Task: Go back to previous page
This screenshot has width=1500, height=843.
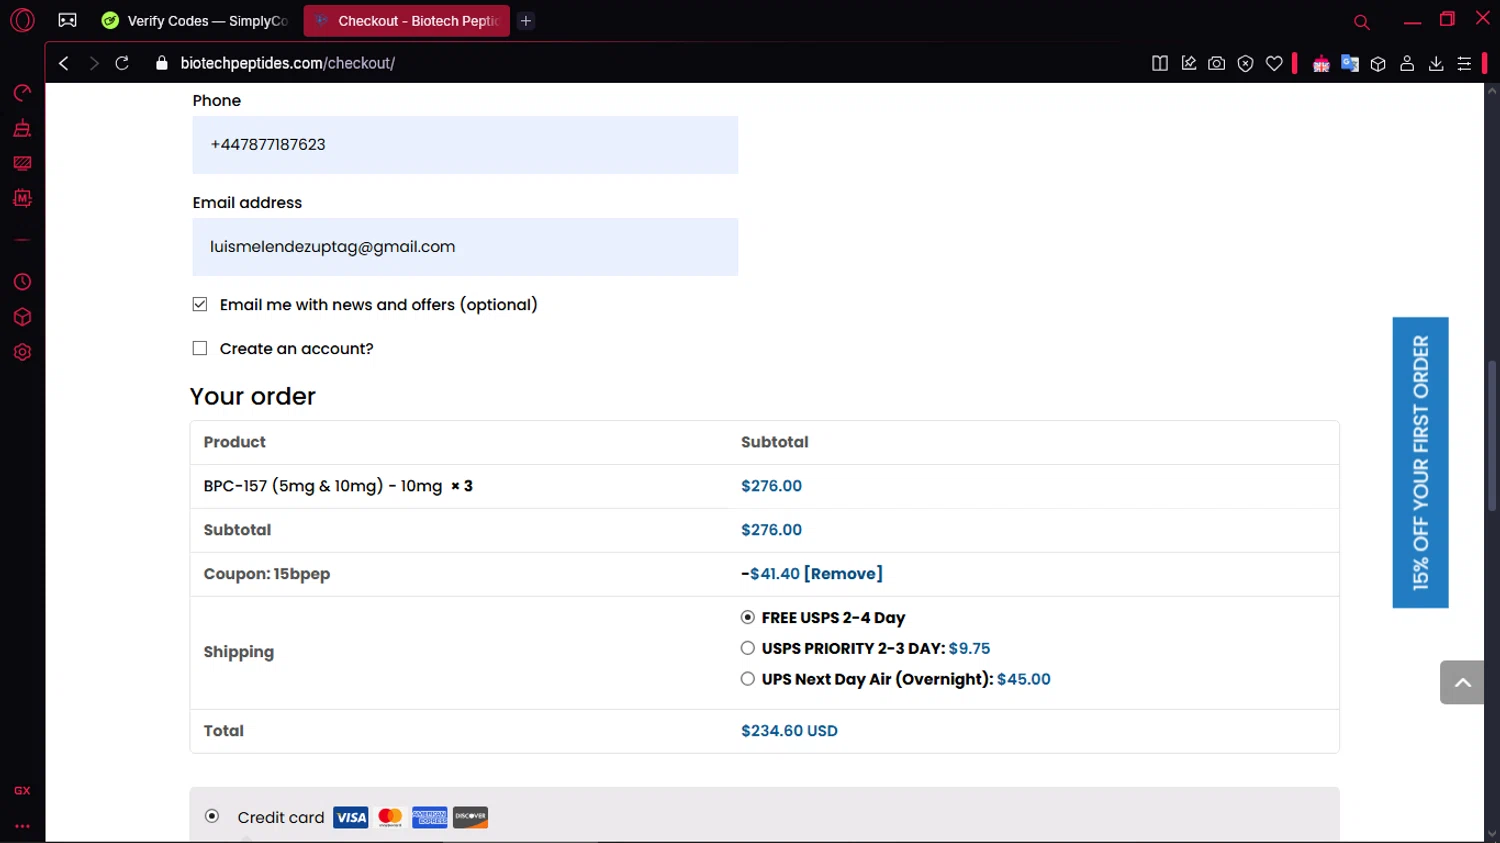Action: 64,63
